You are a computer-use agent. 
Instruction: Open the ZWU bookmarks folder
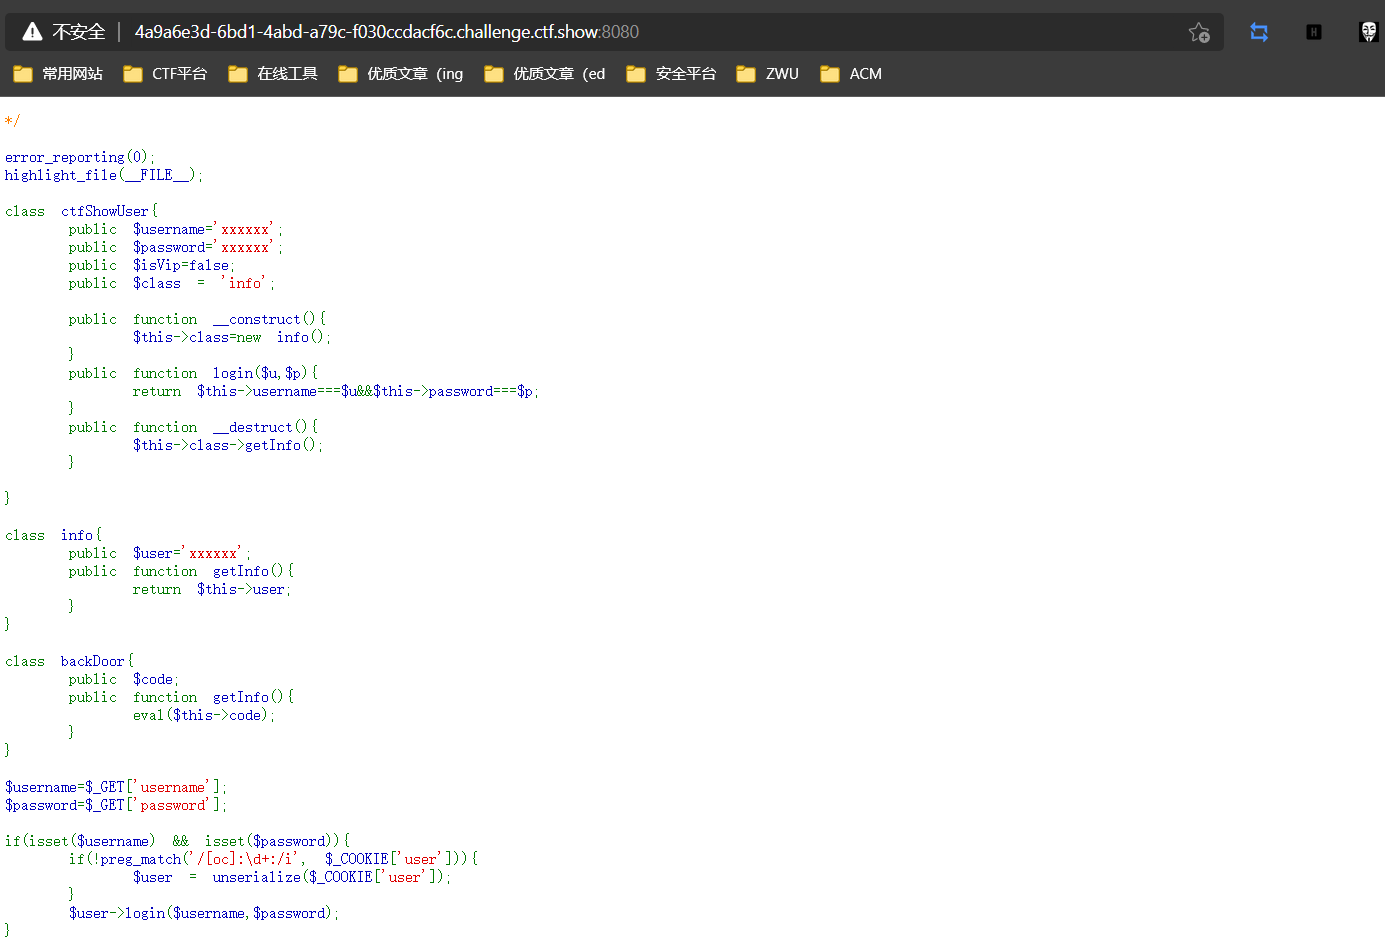tap(767, 74)
